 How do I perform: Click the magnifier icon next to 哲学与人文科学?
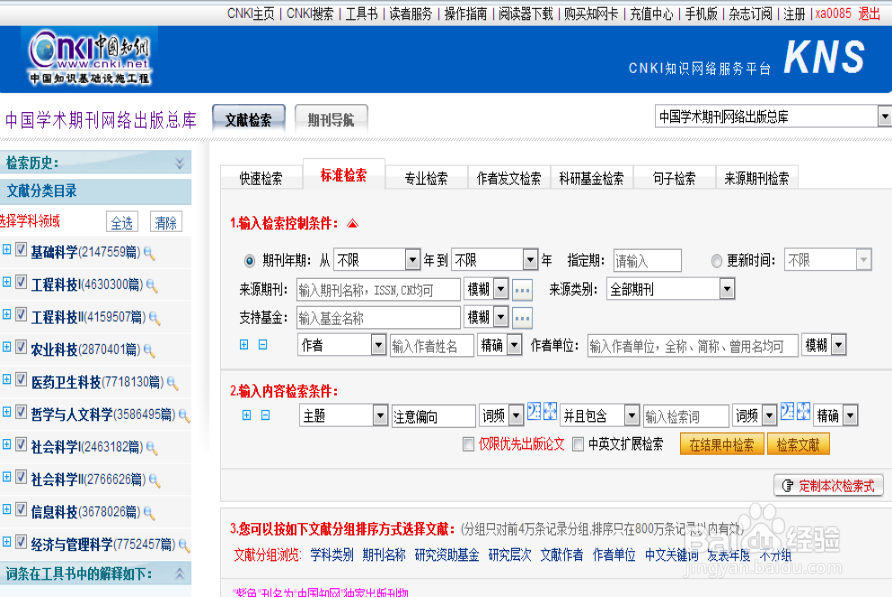click(x=184, y=416)
